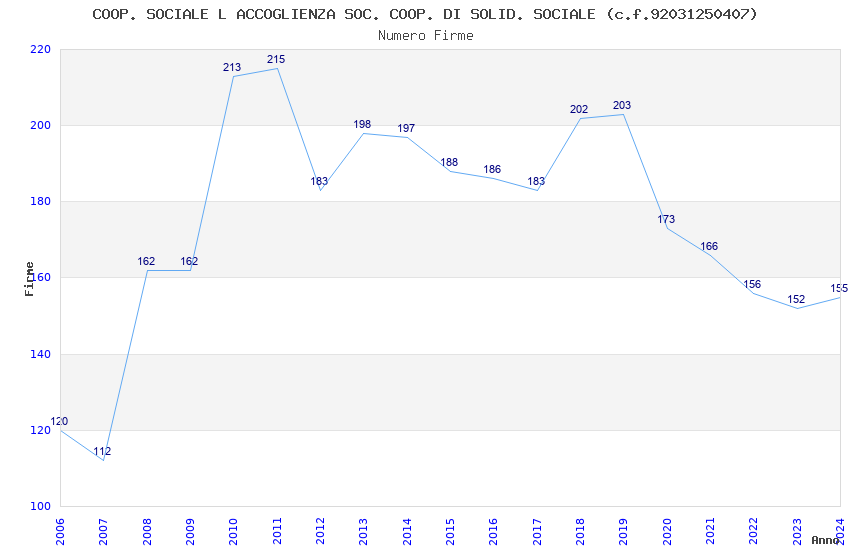The height and width of the screenshot is (550, 850).
Task: Click the x-axis year label 2011
Action: click(277, 532)
